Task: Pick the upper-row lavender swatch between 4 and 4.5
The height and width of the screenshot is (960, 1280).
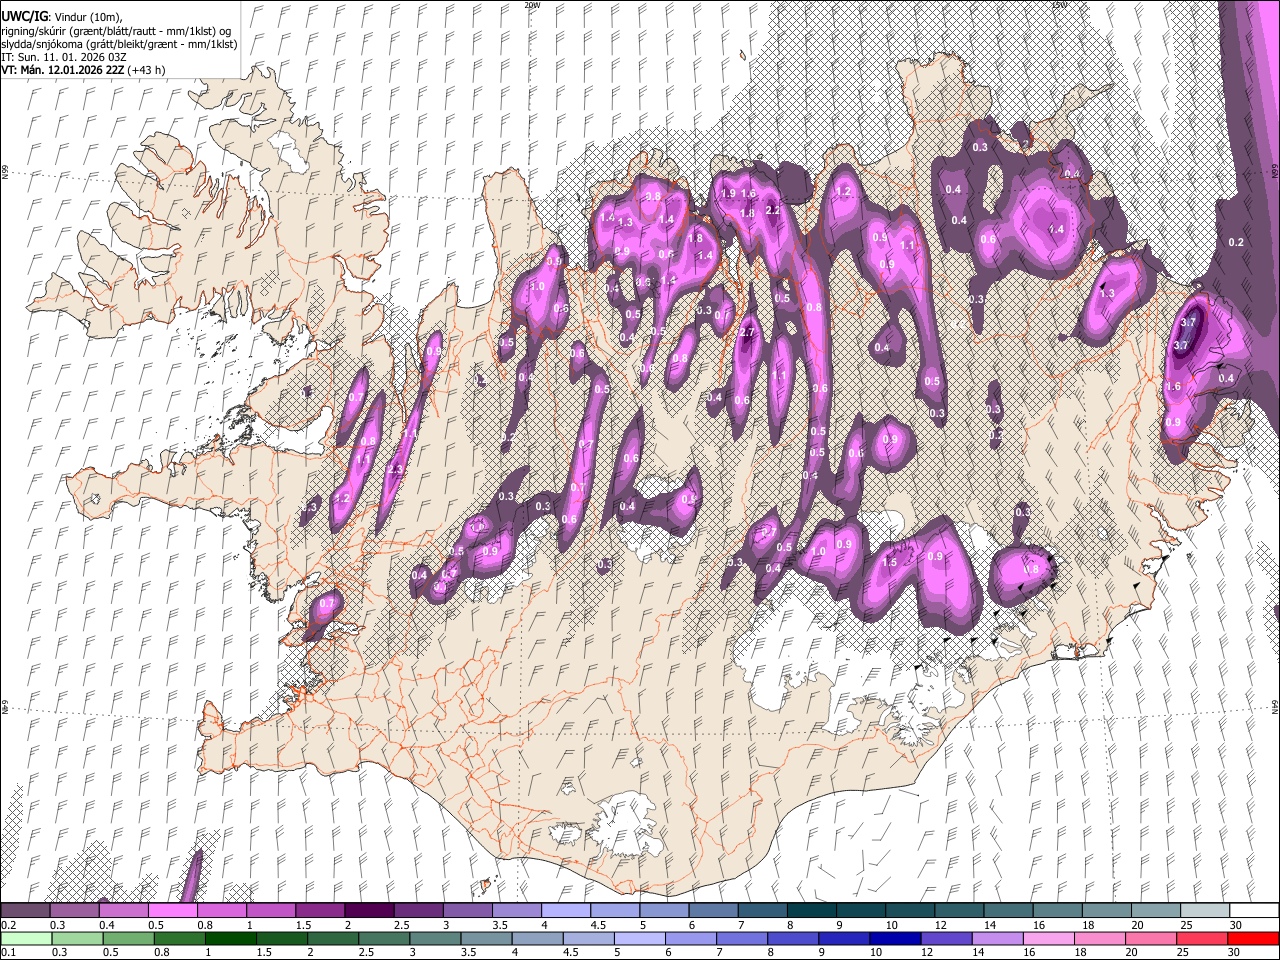Action: coord(566,911)
